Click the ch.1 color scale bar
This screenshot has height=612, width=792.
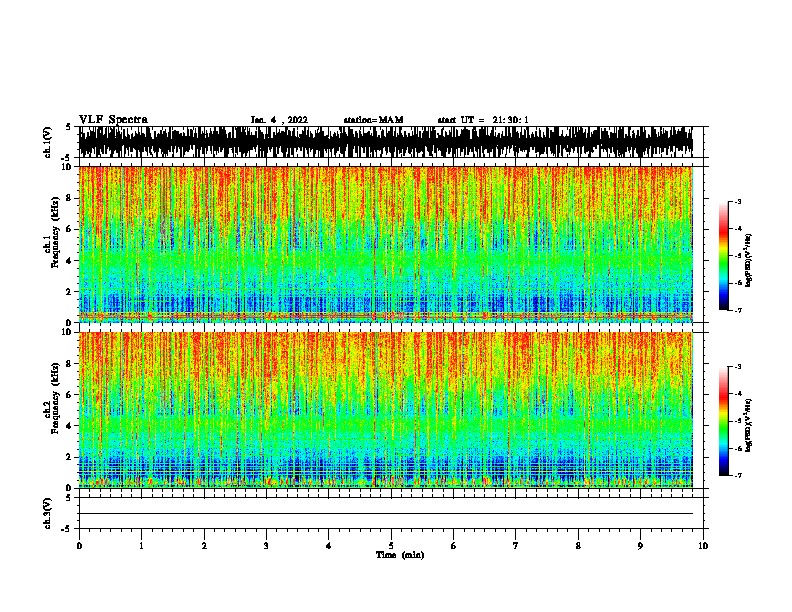click(724, 256)
